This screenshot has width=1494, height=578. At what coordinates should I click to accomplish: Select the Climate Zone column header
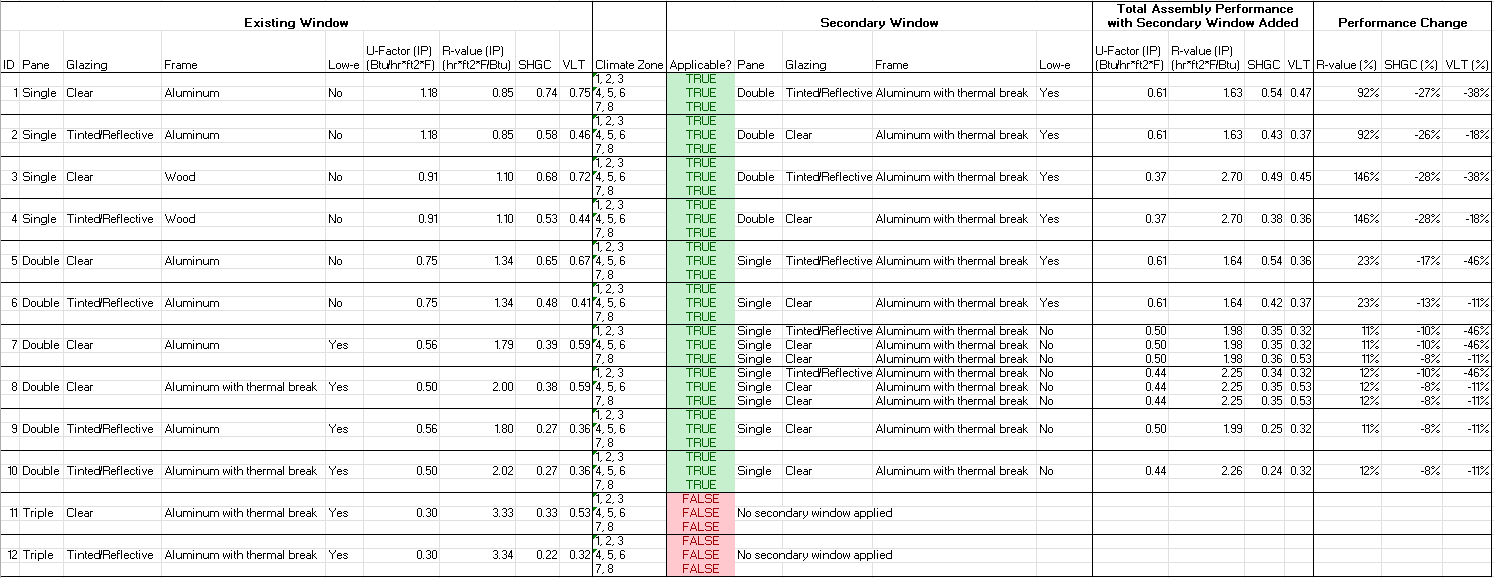point(629,64)
